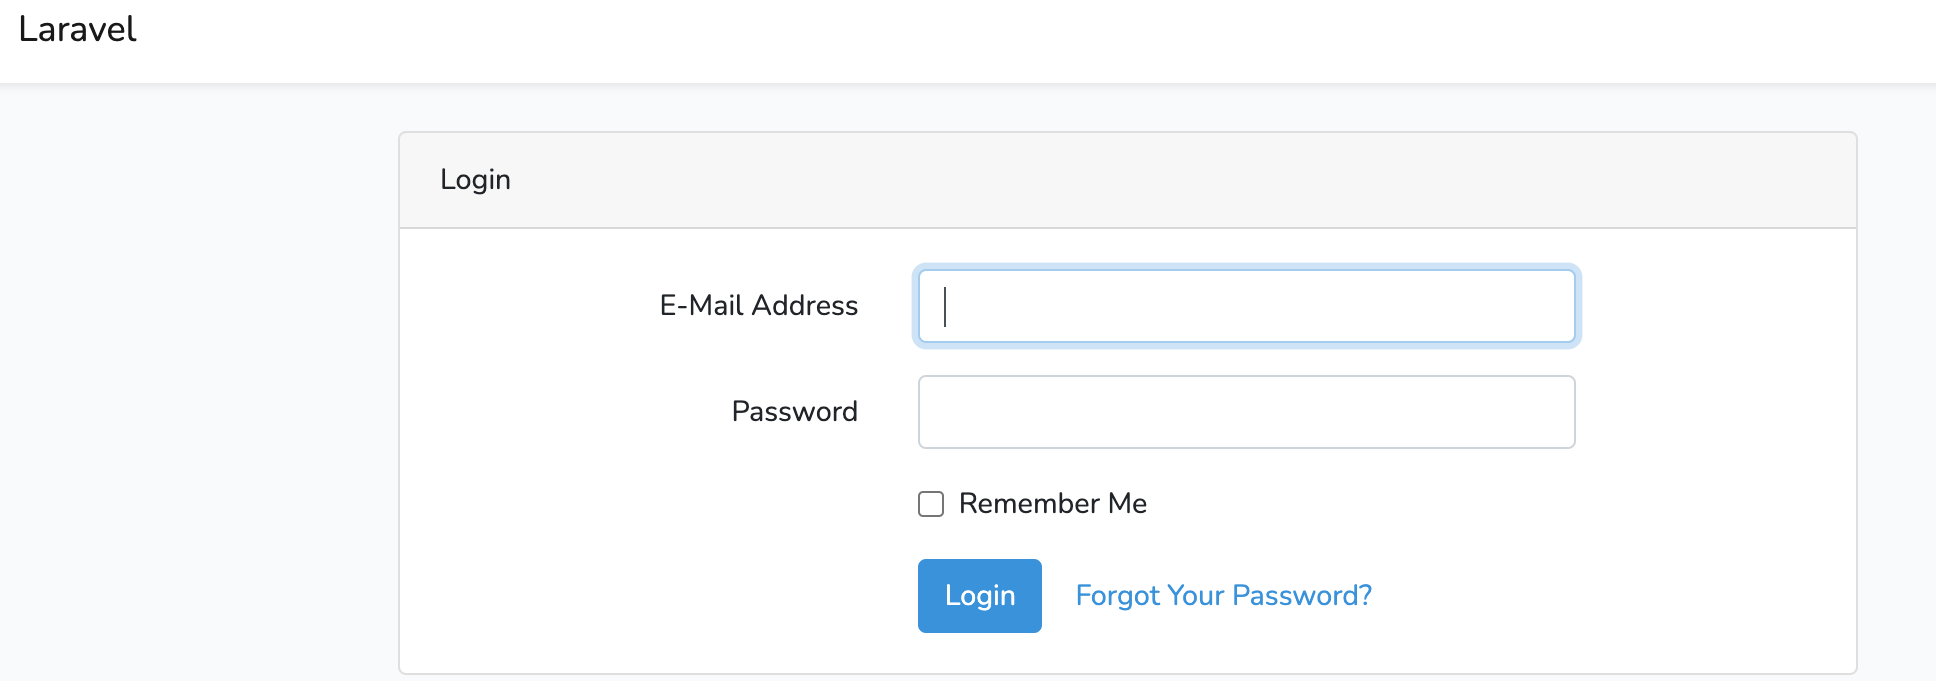Toggle Remember Me by clicking its text
This screenshot has height=681, width=1936.
point(1052,504)
